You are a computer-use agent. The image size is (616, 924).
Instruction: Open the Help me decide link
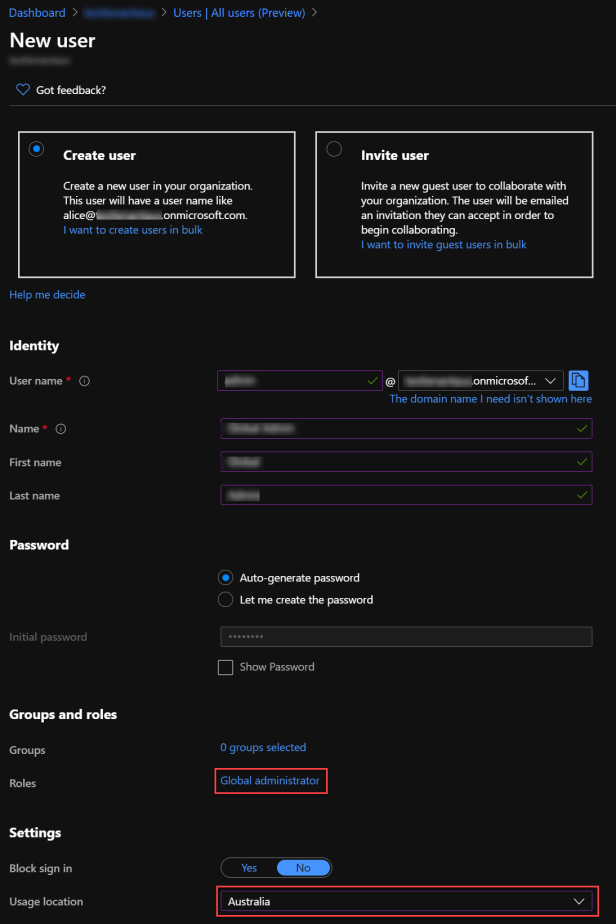pyautogui.click(x=47, y=295)
